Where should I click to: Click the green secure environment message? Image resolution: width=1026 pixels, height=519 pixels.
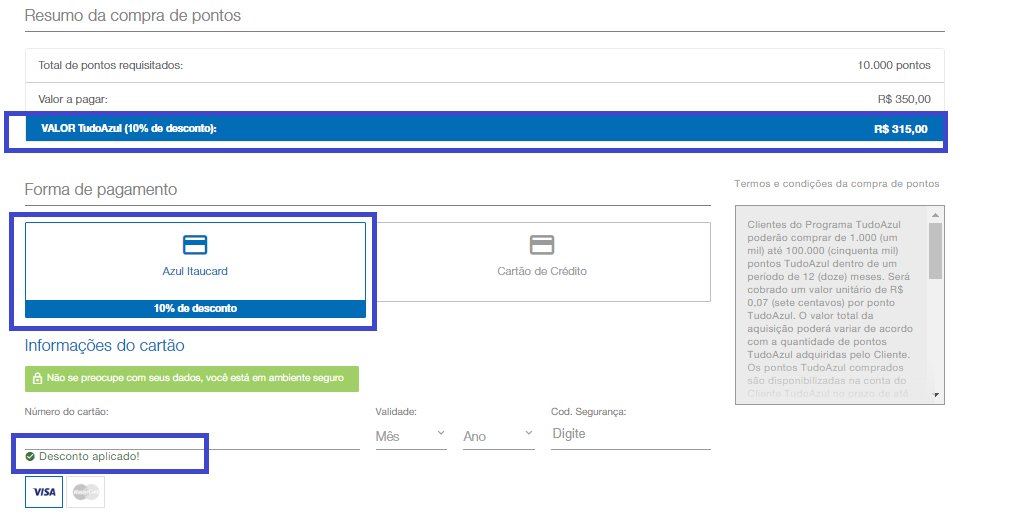[x=192, y=378]
